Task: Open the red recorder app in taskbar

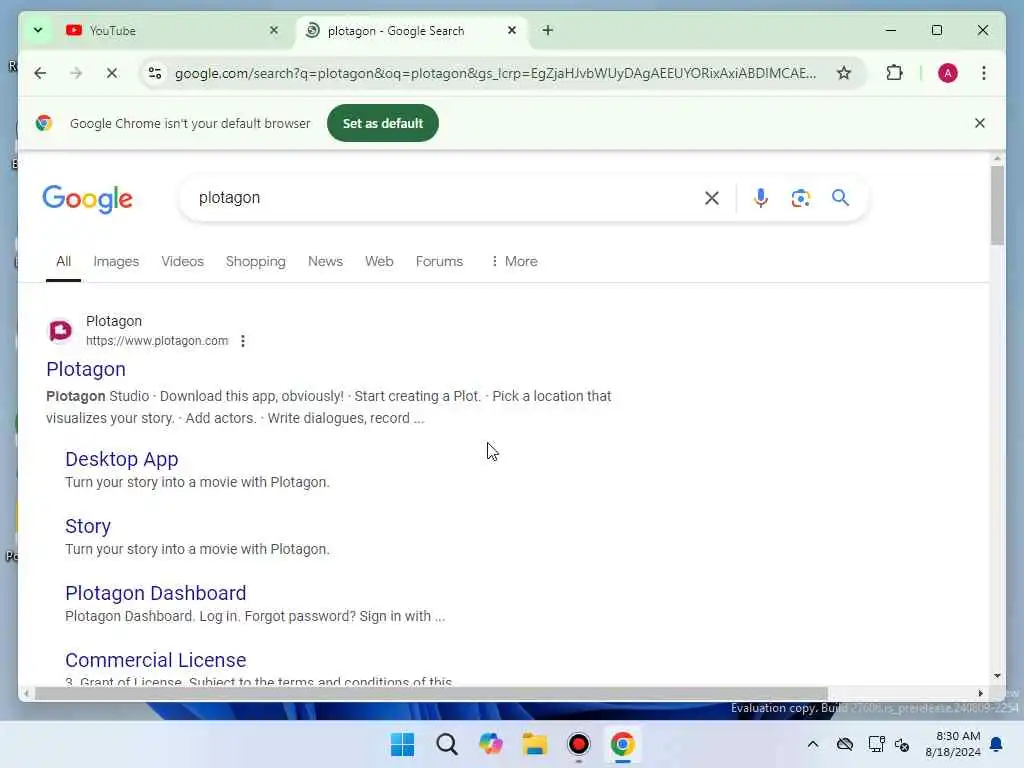Action: (x=579, y=744)
